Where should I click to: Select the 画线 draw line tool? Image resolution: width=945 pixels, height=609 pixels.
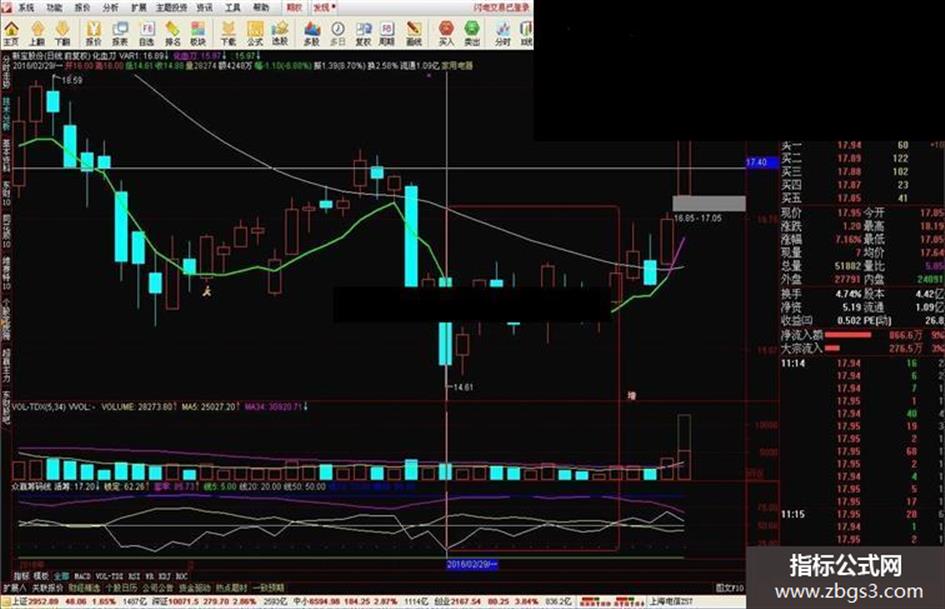(x=413, y=33)
